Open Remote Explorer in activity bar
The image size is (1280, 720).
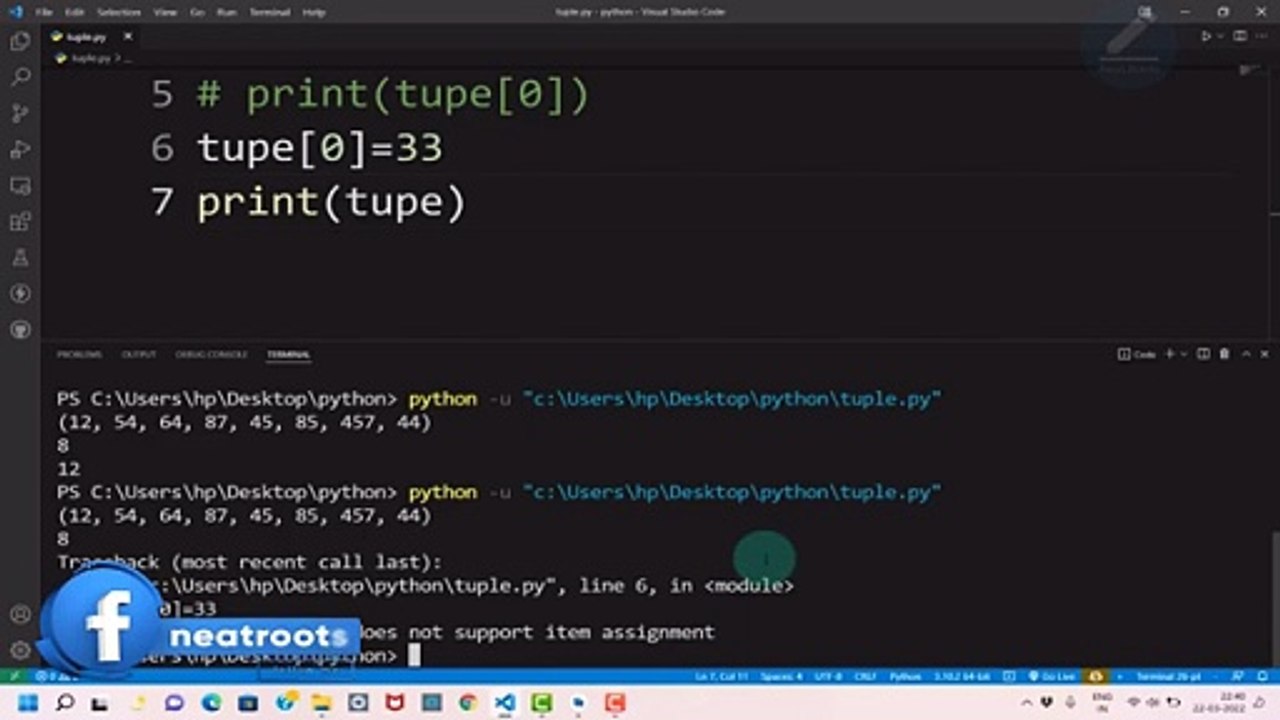tap(19, 185)
